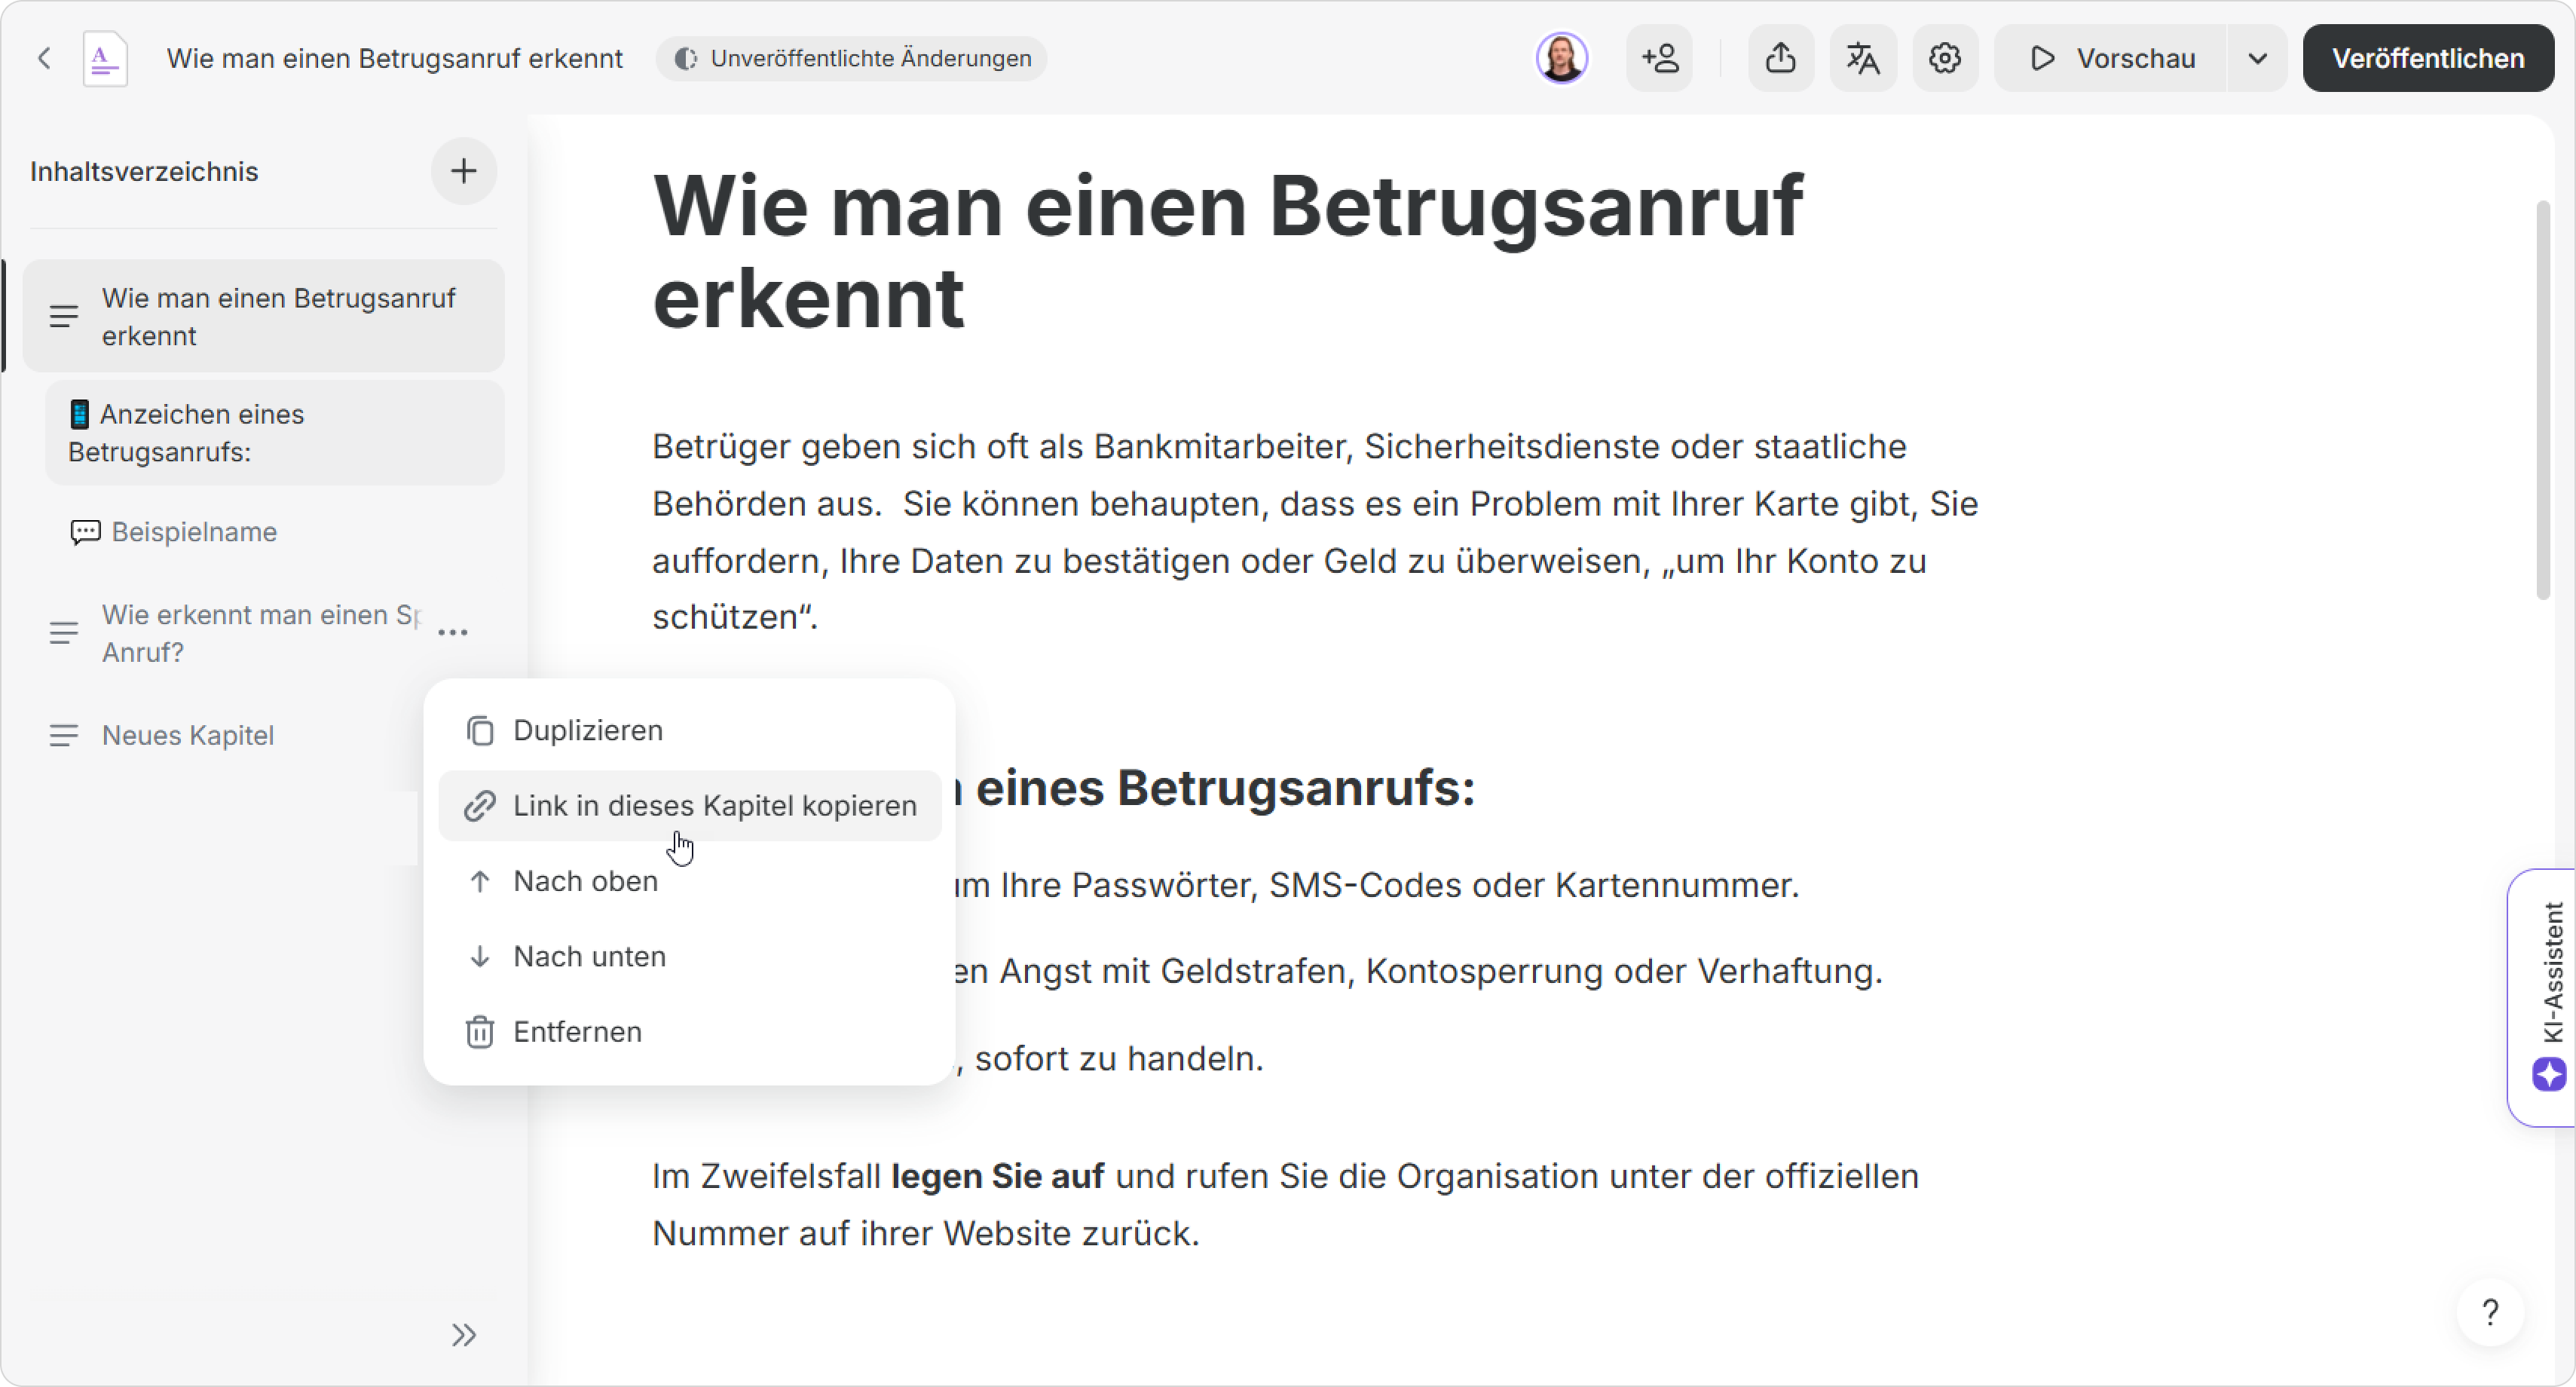Open the translation language icon
The width and height of the screenshot is (2576, 1387).
(1862, 58)
